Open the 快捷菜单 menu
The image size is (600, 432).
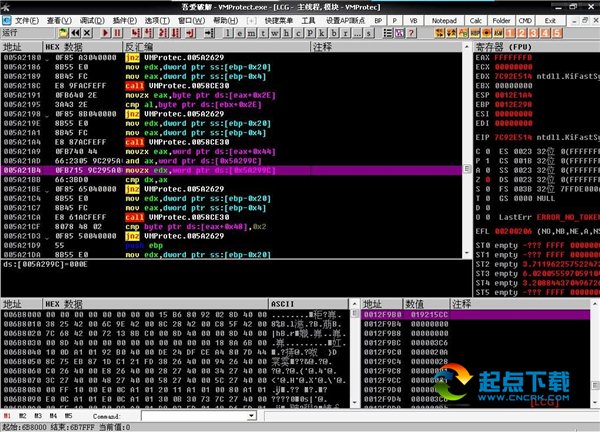tap(279, 20)
